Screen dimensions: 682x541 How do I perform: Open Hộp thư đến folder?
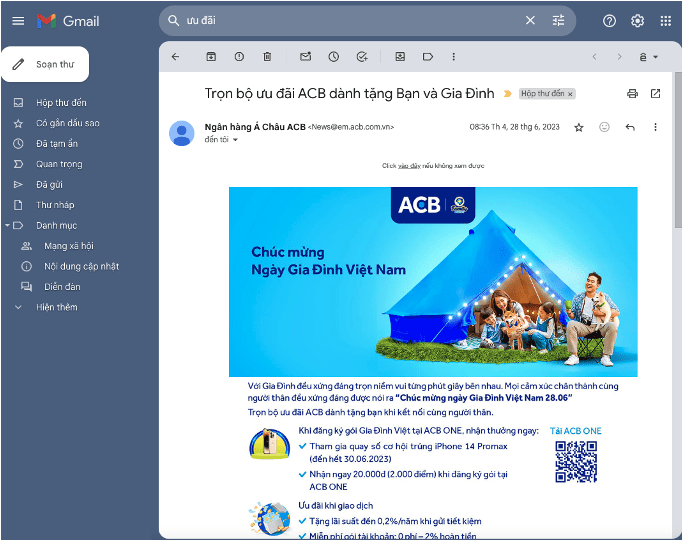click(x=61, y=103)
